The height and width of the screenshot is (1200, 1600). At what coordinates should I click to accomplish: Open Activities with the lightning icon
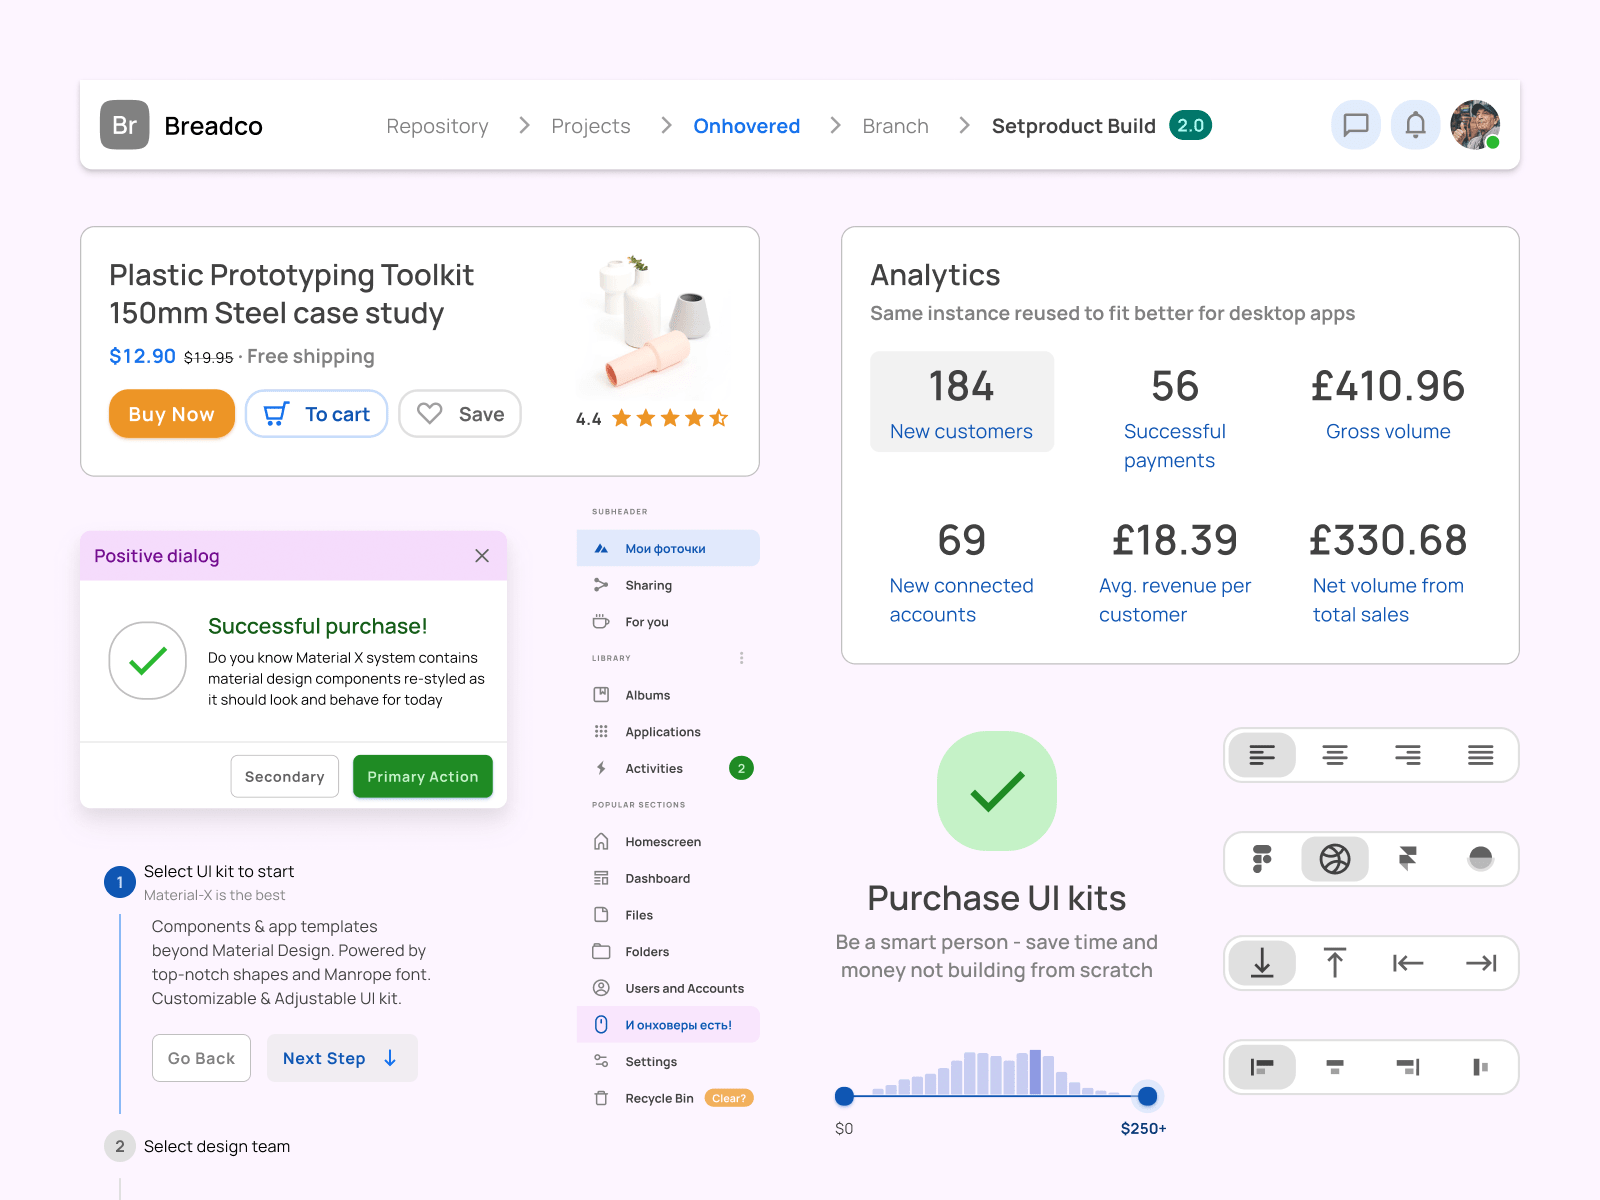[600, 768]
